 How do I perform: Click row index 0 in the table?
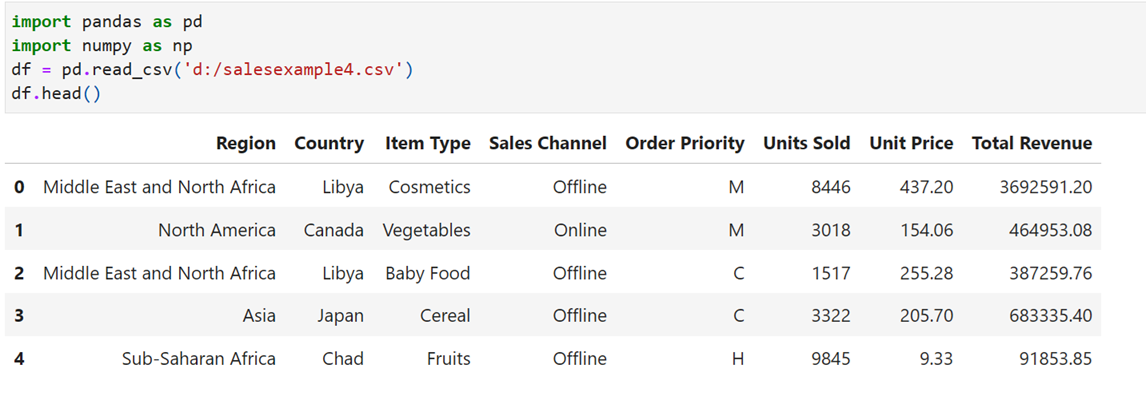point(19,187)
